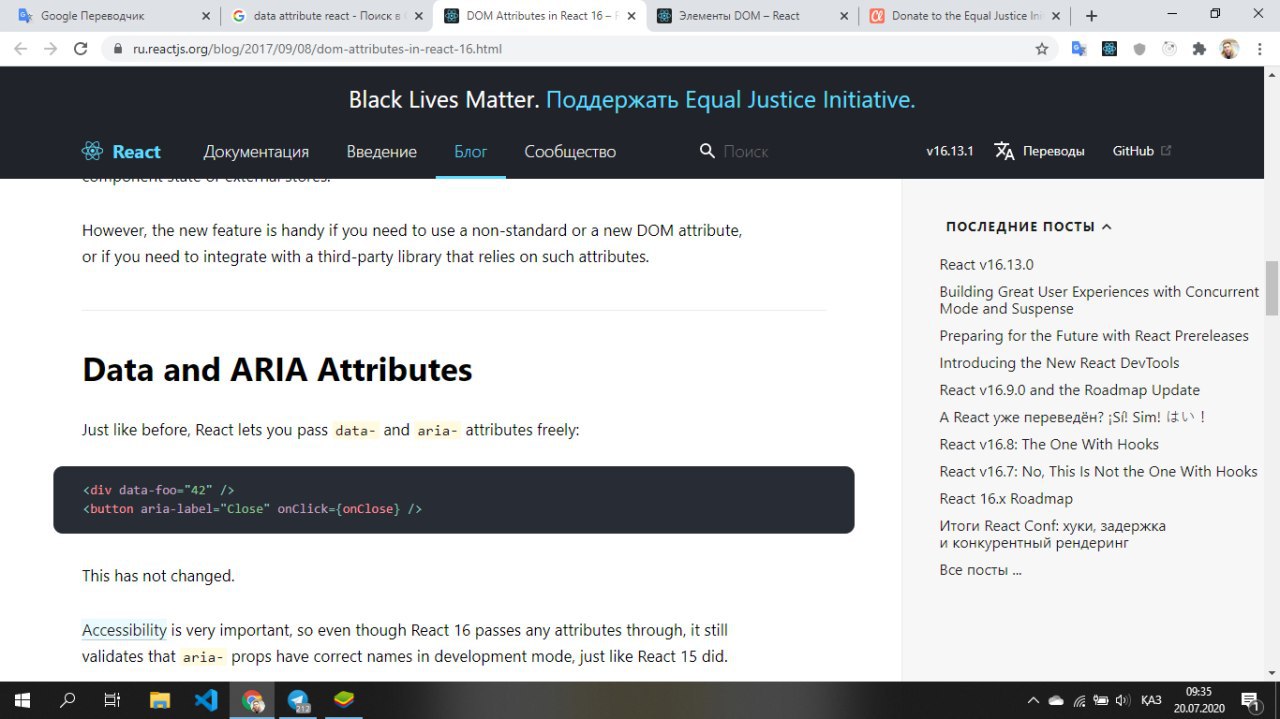Follow the Accessibility link in the article

[x=124, y=630]
